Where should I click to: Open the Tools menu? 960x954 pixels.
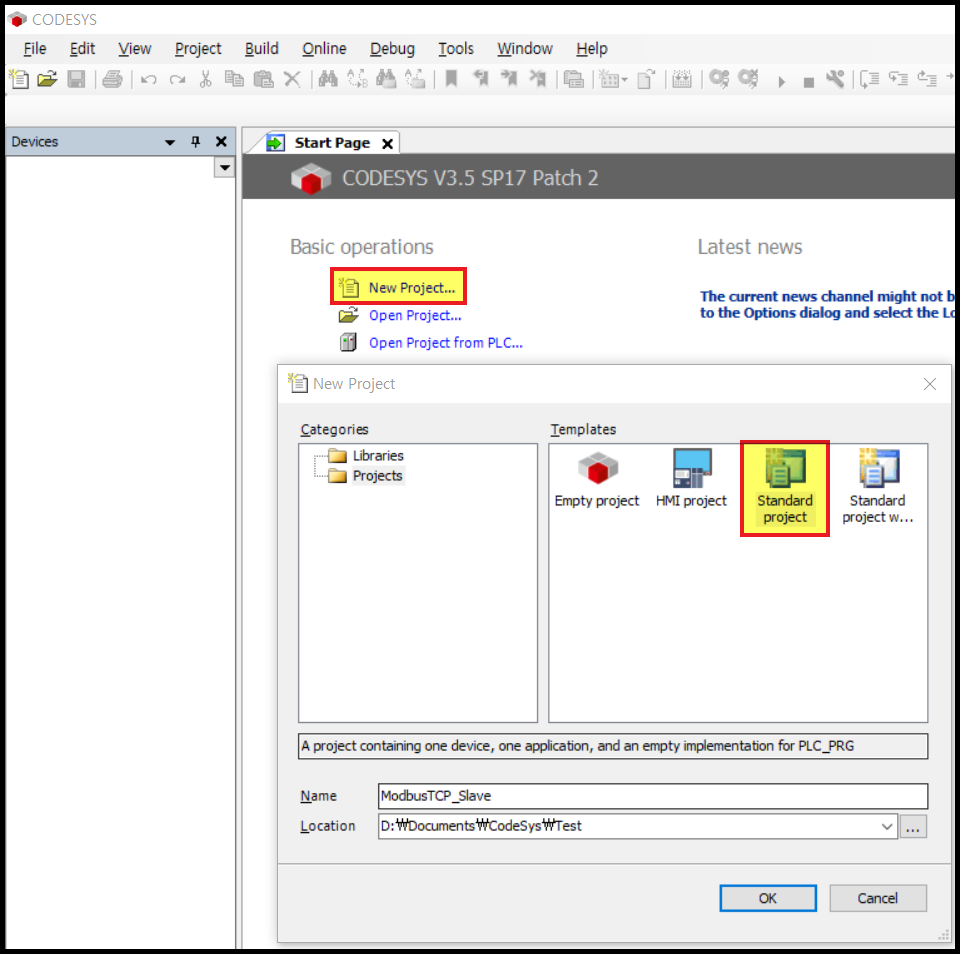[x=456, y=48]
